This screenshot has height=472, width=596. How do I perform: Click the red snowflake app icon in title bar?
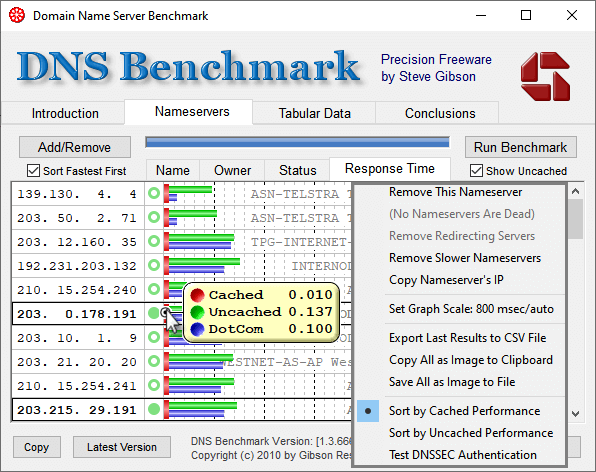[x=17, y=16]
